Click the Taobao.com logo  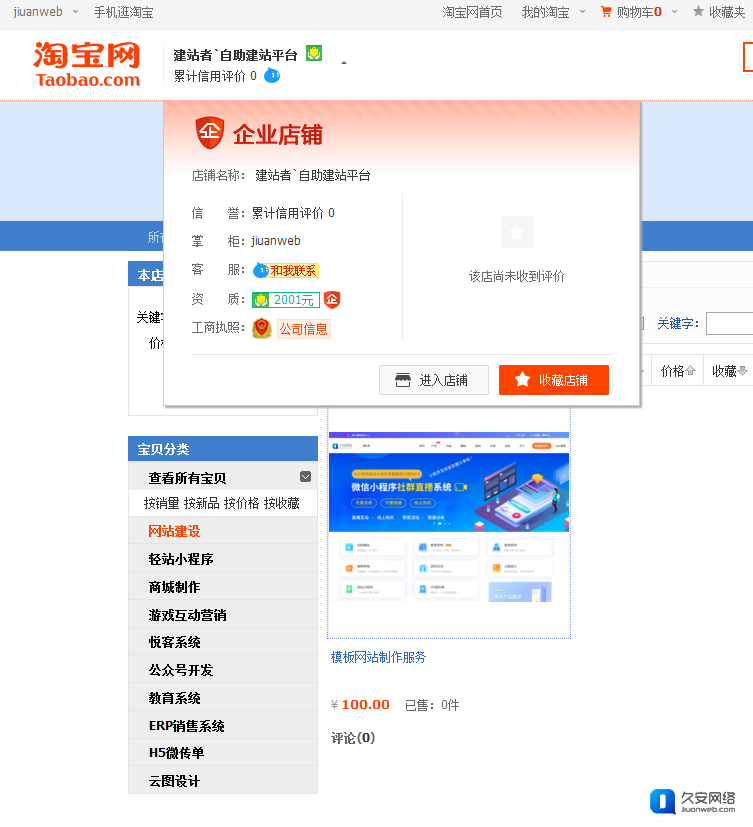point(87,64)
